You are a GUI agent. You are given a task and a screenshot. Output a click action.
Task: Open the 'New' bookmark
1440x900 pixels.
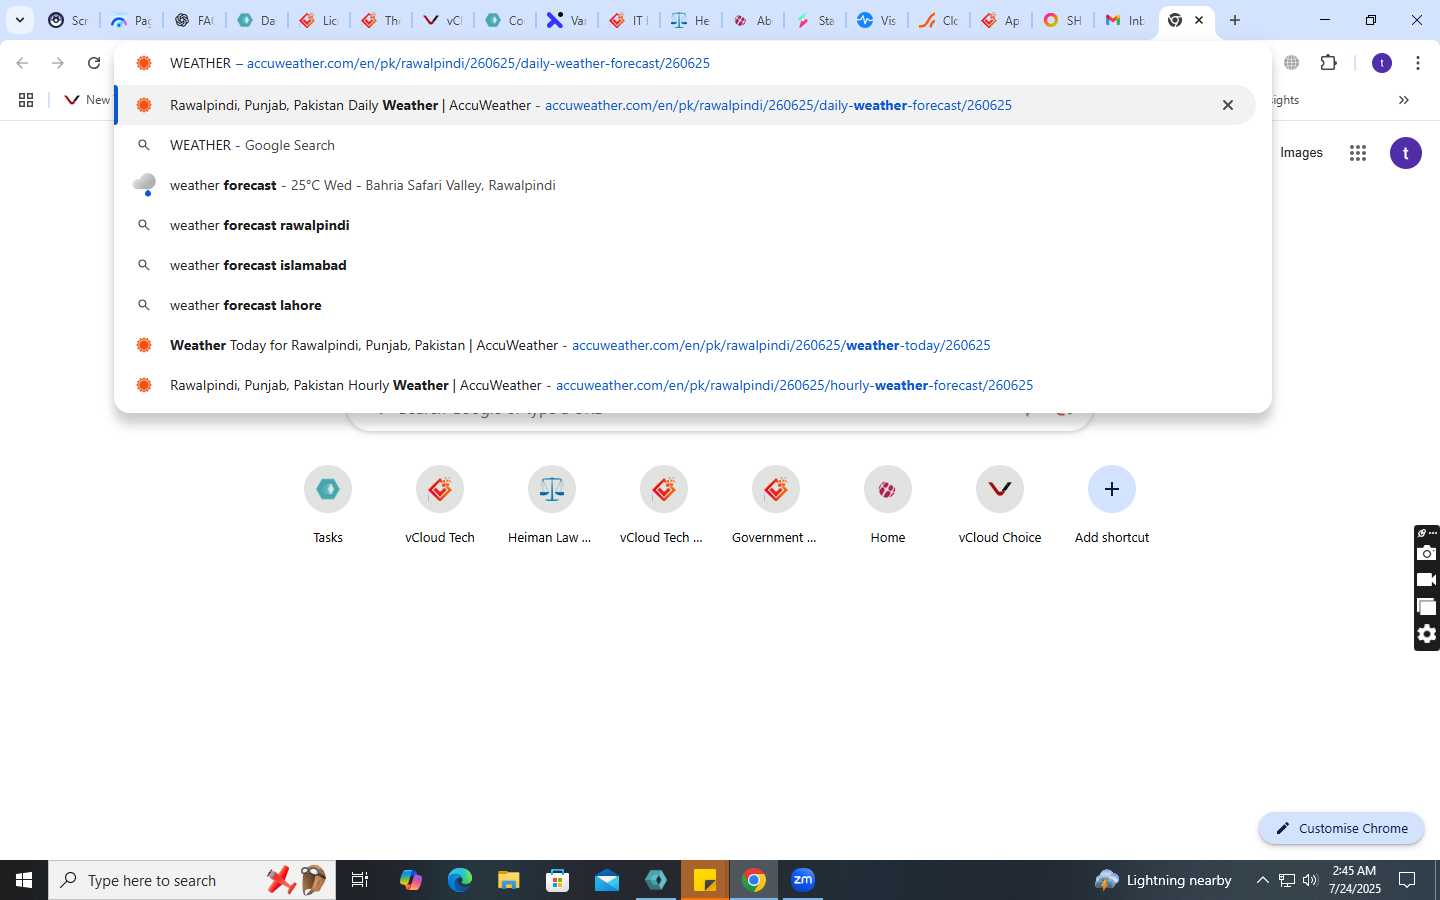tap(86, 100)
